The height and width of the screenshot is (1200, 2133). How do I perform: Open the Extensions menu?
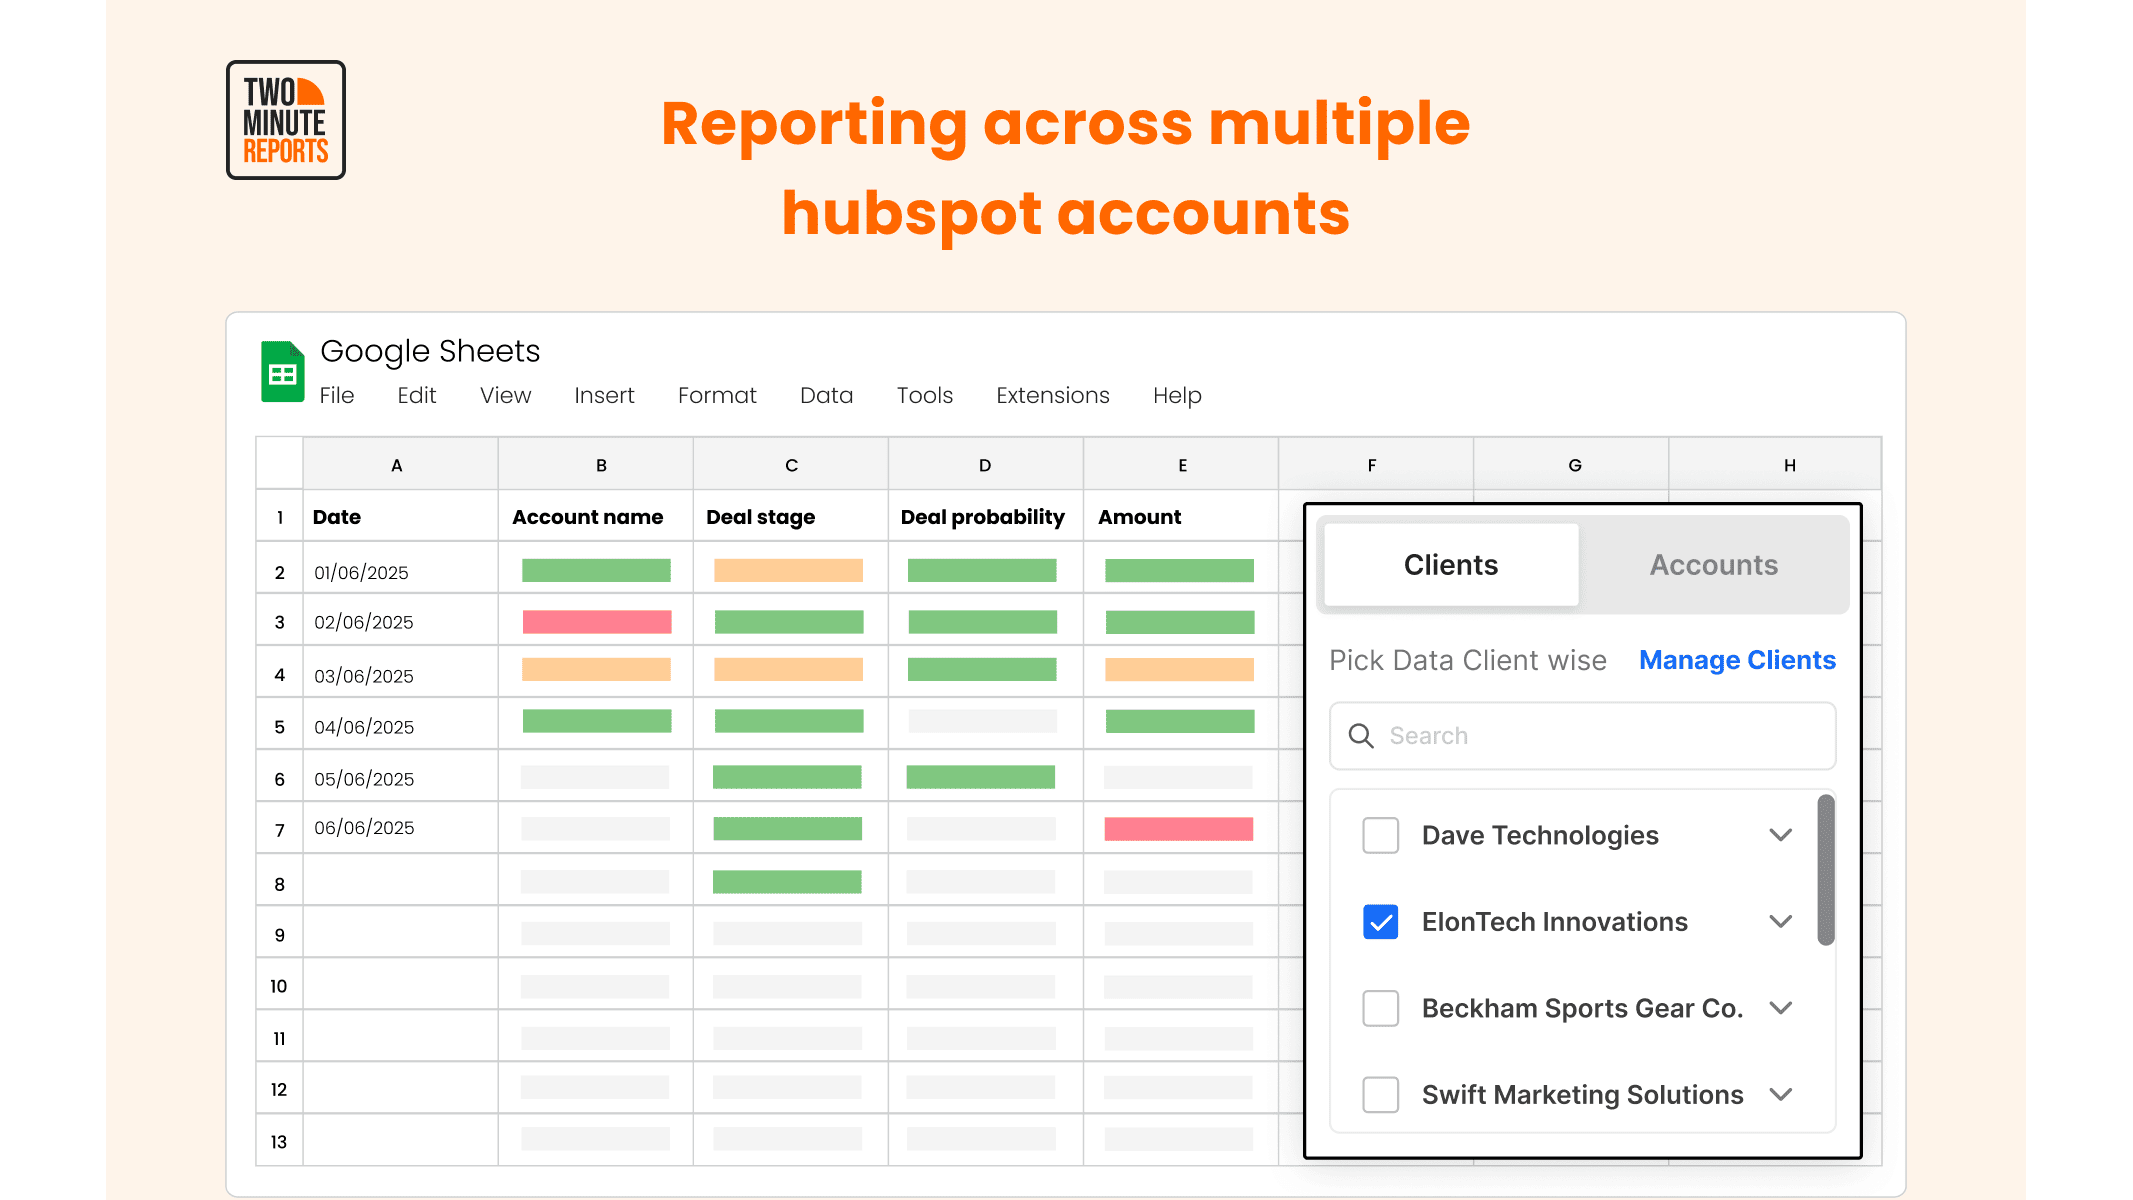coord(1052,396)
